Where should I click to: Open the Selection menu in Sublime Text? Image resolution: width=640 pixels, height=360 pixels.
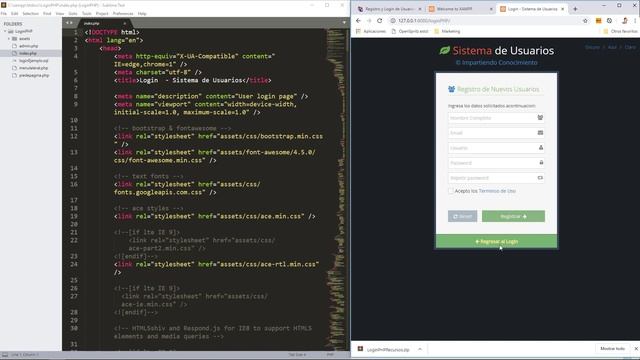(30, 13)
